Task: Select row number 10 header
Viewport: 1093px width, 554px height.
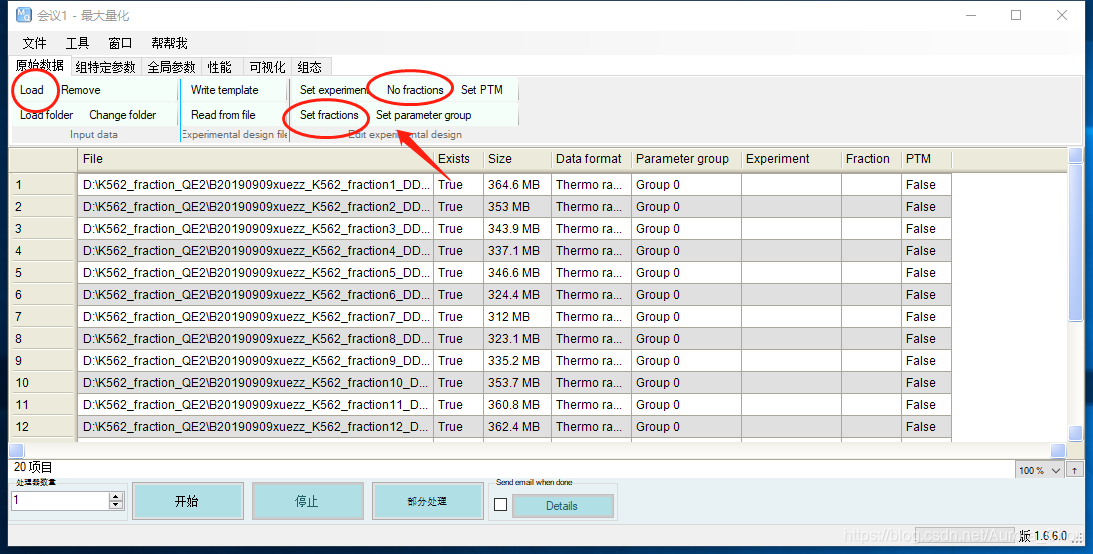Action: click(x=43, y=383)
